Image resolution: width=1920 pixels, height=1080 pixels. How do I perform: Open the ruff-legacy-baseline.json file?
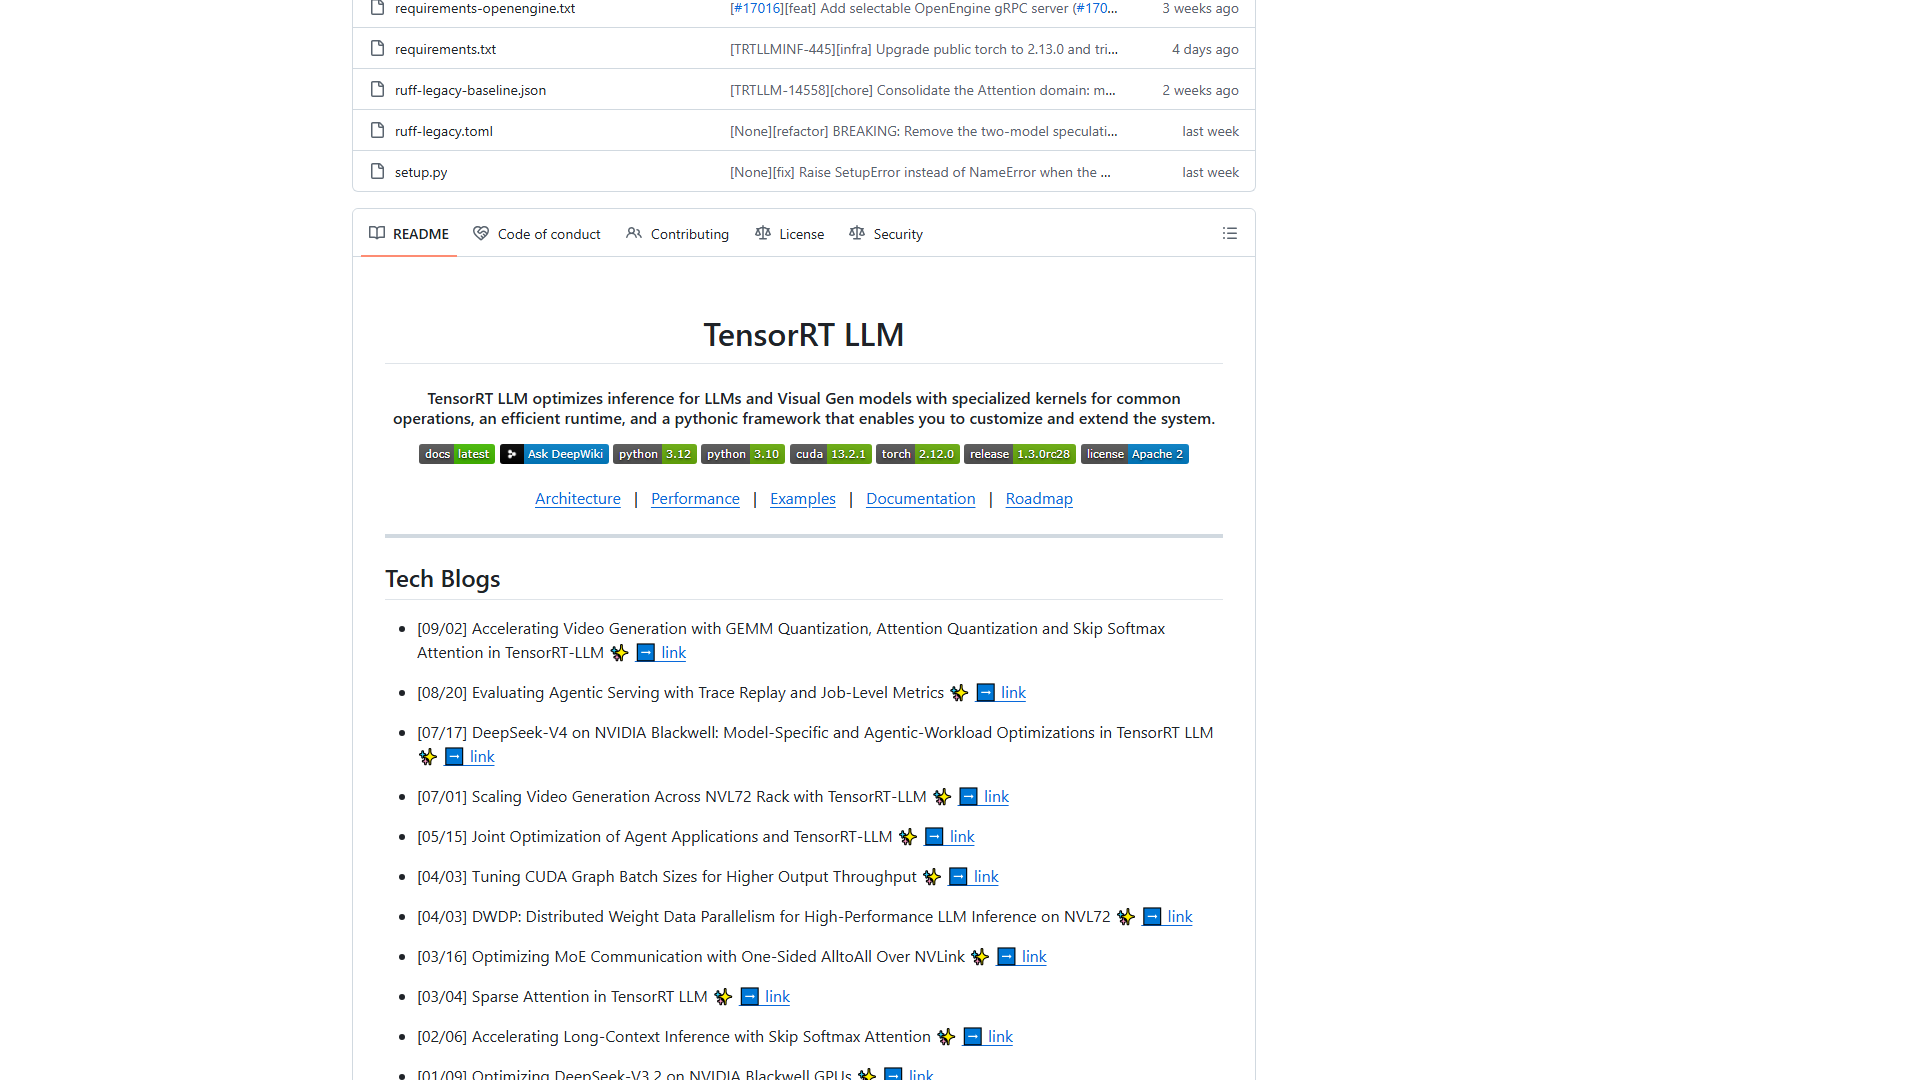[x=470, y=90]
